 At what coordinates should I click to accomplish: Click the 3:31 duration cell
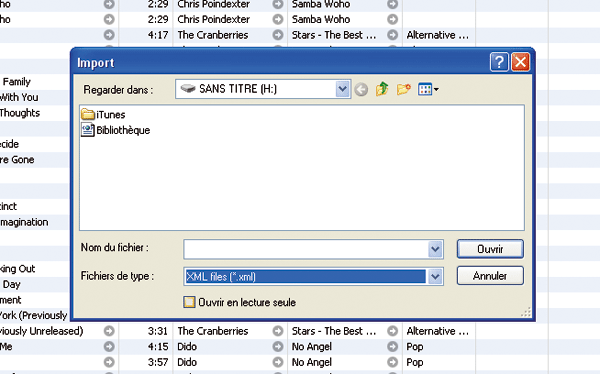tap(158, 331)
